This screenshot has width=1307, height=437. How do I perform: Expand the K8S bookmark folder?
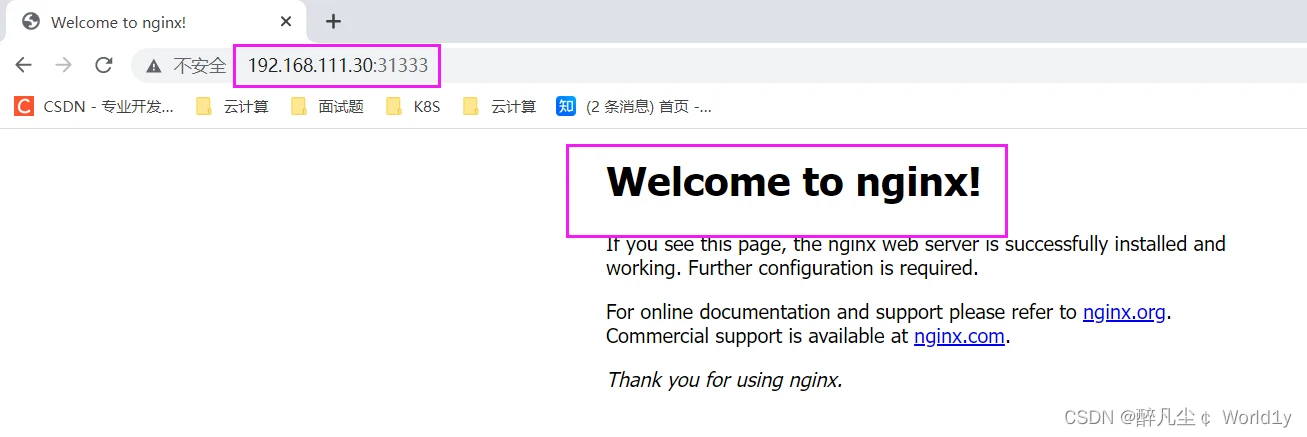[x=414, y=106]
